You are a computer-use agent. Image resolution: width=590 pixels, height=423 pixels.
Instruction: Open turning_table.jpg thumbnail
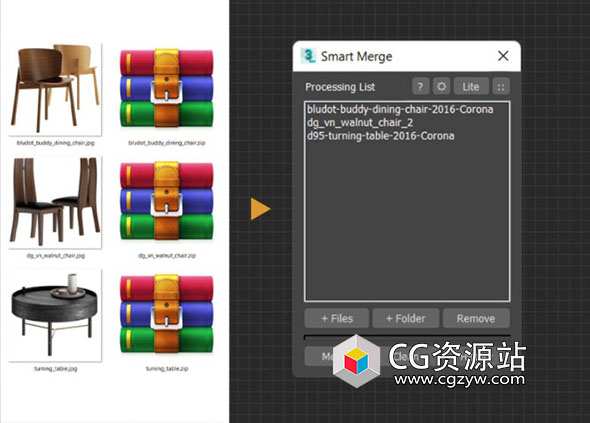coord(55,315)
